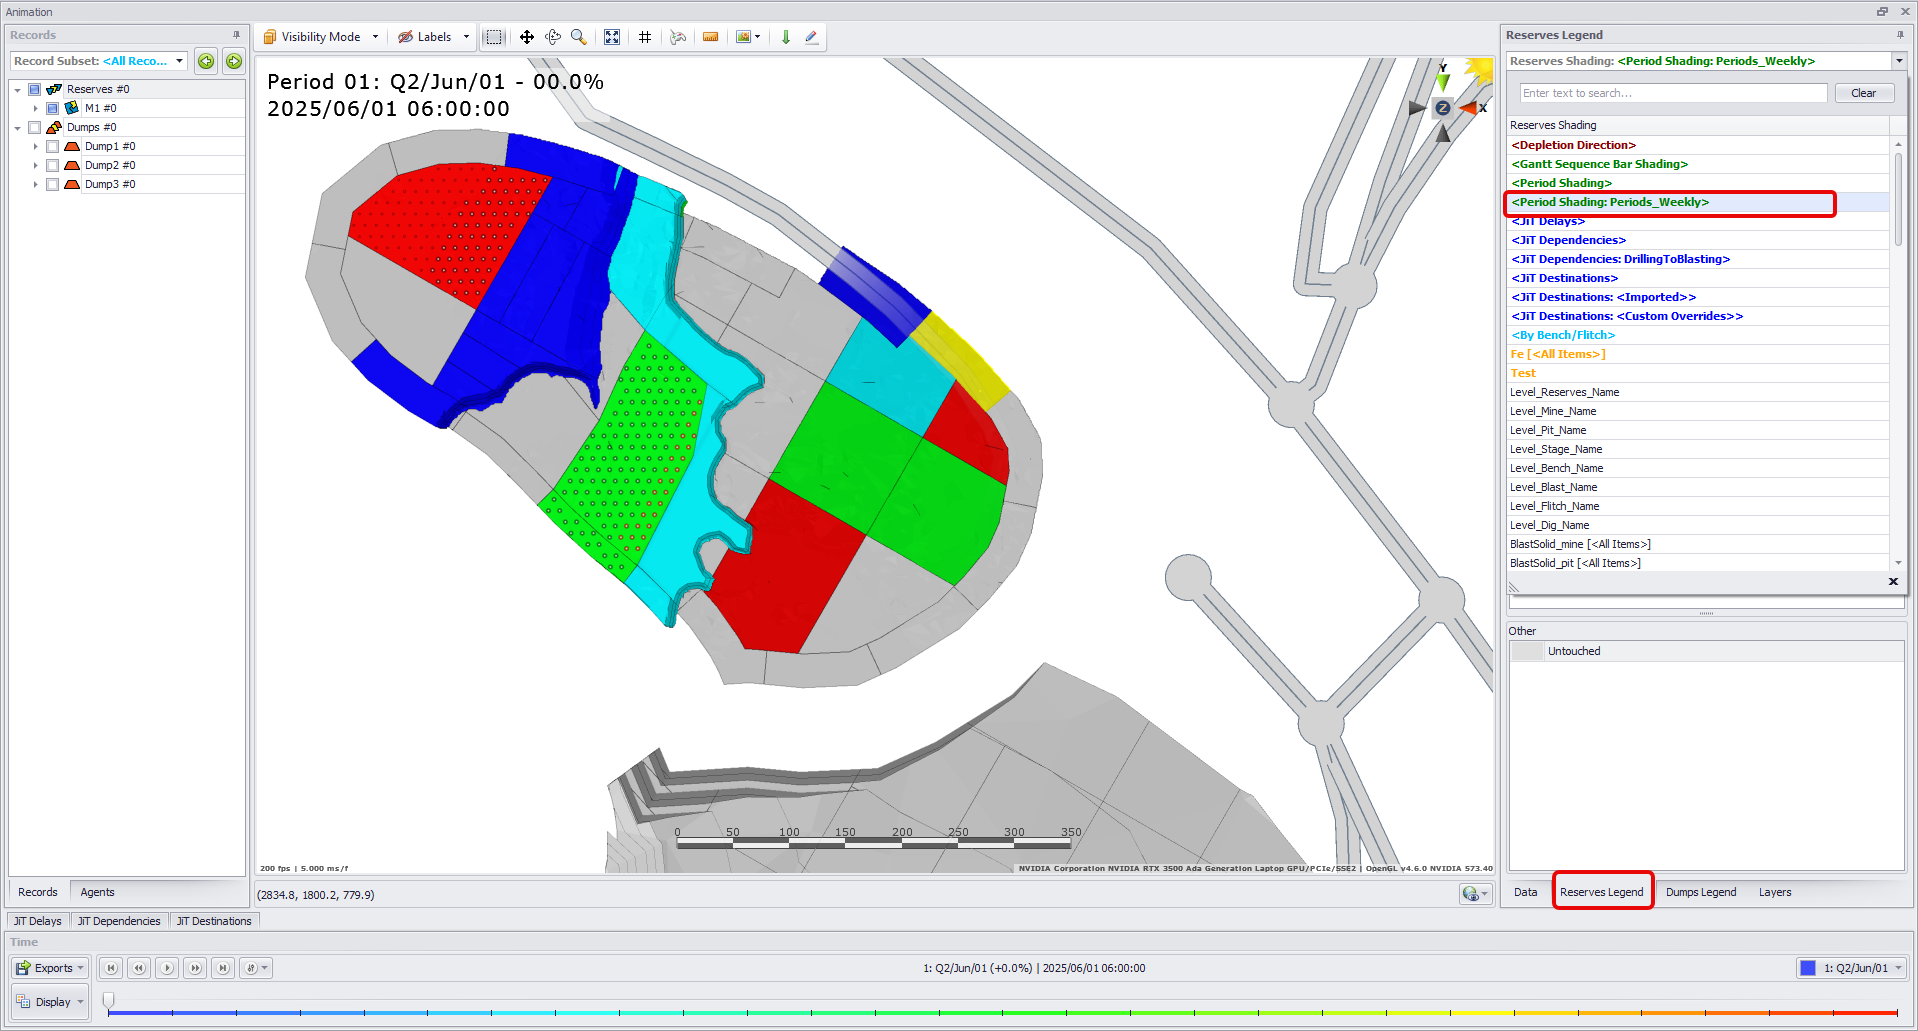Collapse the Reserves #0 tree node
The height and width of the screenshot is (1031, 1918).
(x=17, y=90)
